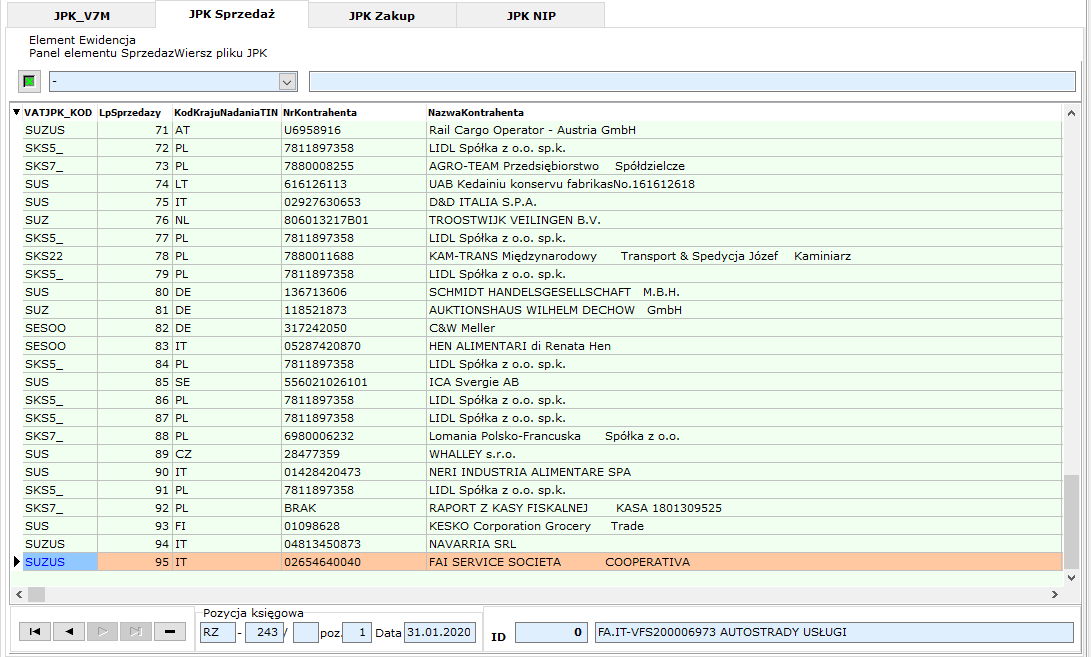Click NrKontrahenta cell 556021026101
Viewport: 1091px width, 657px height.
(x=353, y=382)
